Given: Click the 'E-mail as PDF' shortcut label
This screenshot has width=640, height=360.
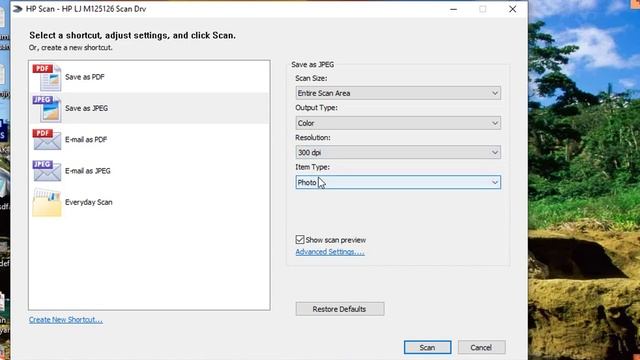Looking at the screenshot, I should pos(86,140).
